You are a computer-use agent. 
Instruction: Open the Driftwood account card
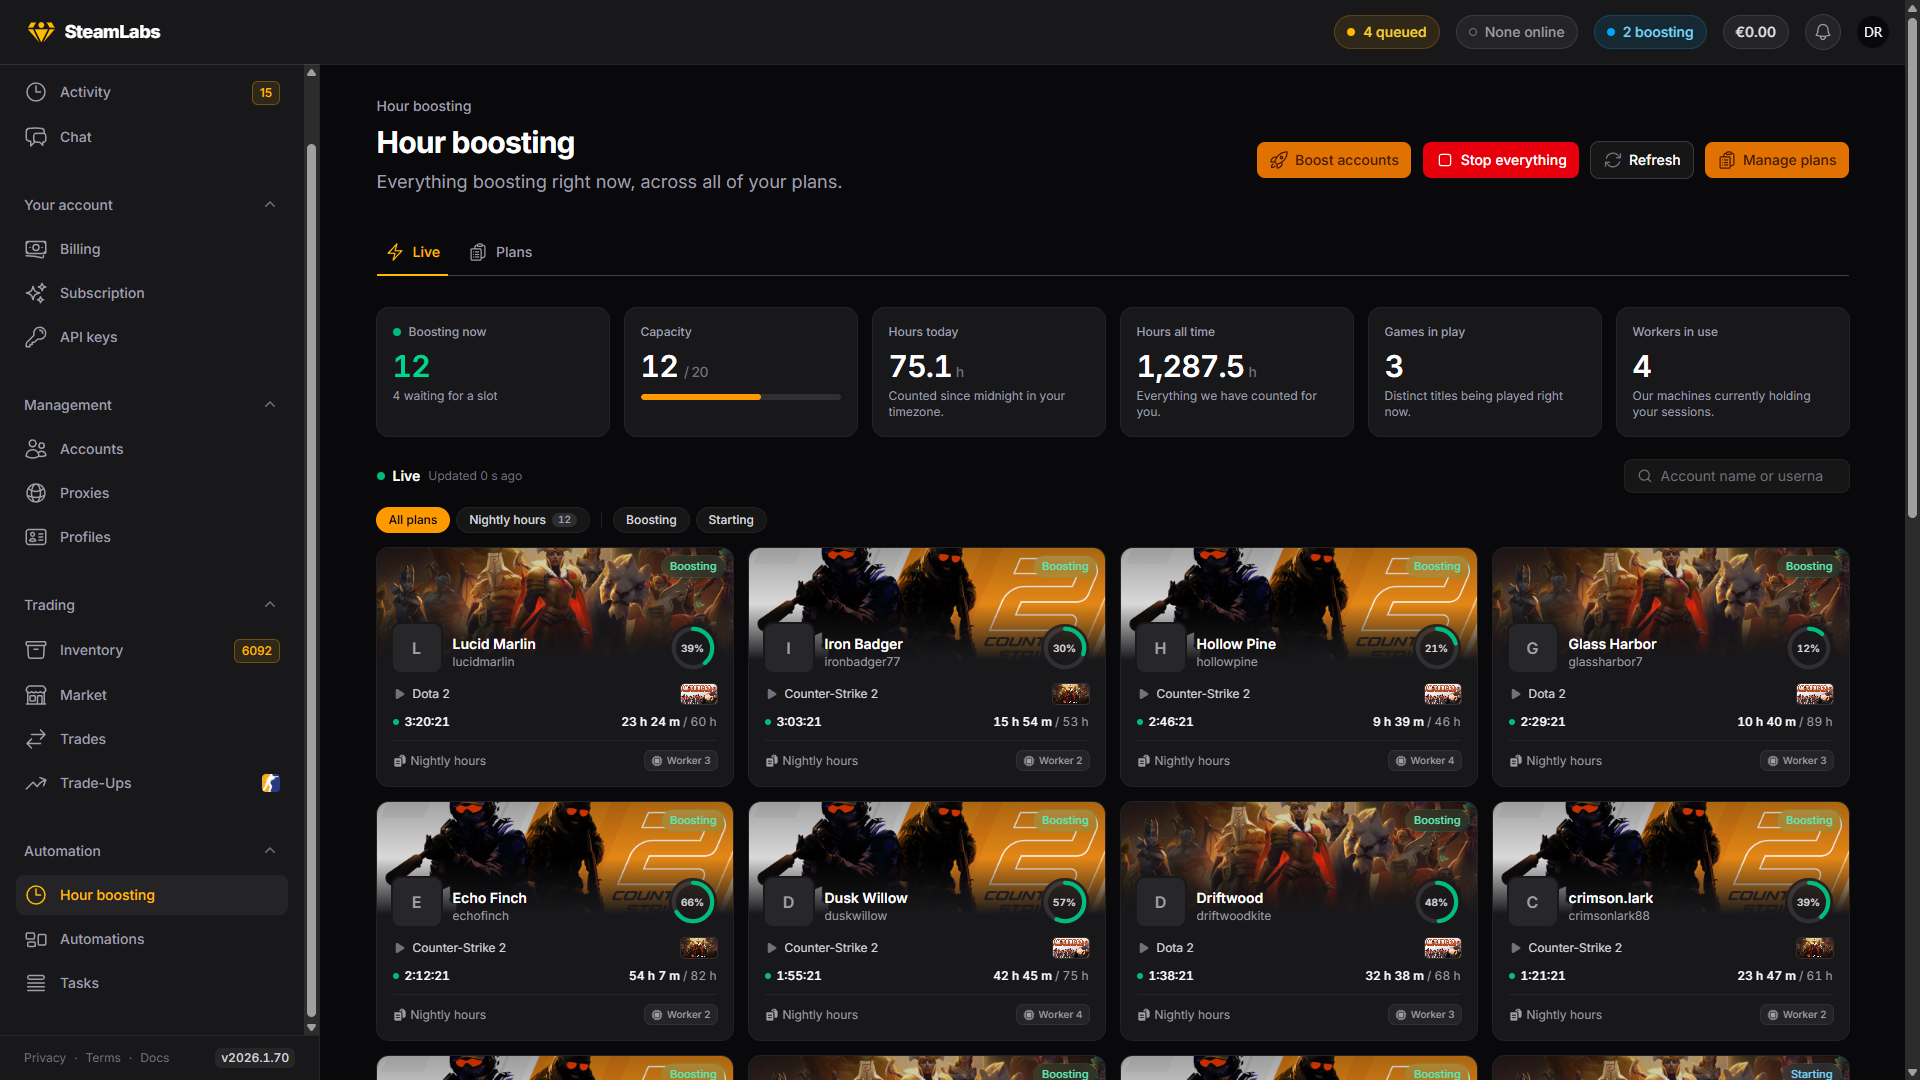click(x=1299, y=921)
